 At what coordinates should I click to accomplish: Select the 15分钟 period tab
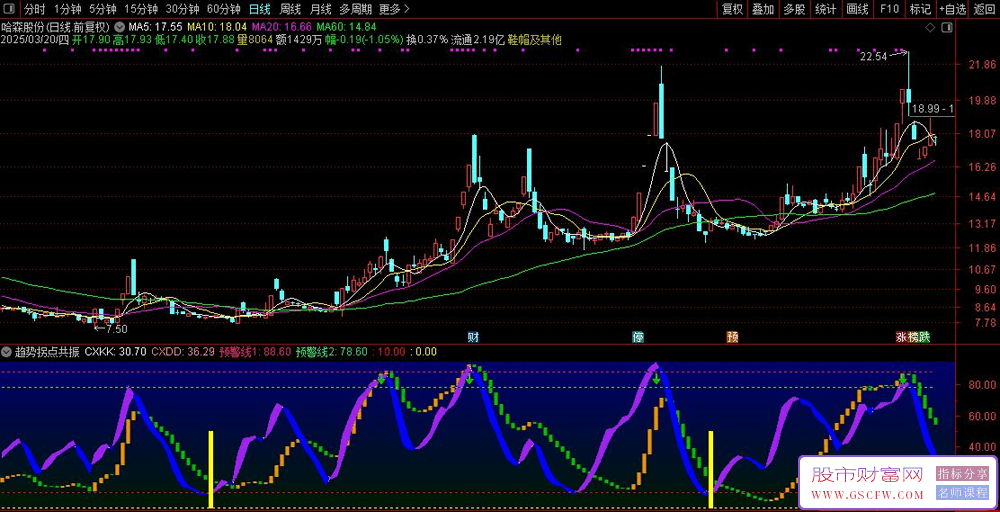141,9
